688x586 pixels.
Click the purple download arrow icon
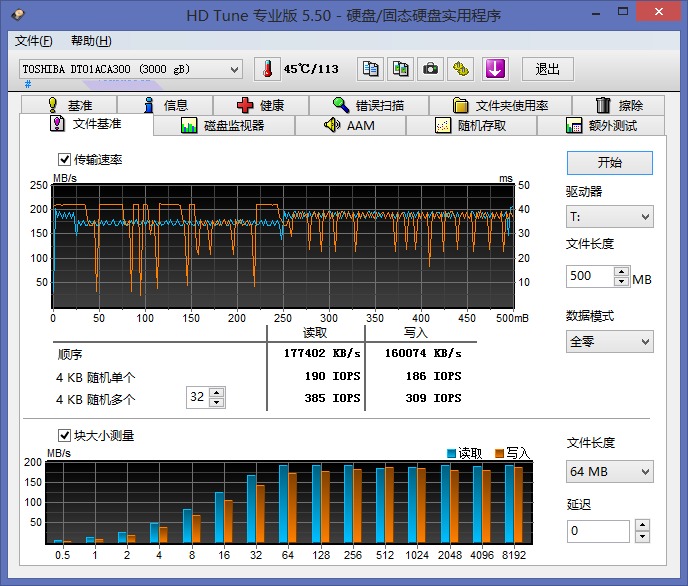click(x=495, y=69)
